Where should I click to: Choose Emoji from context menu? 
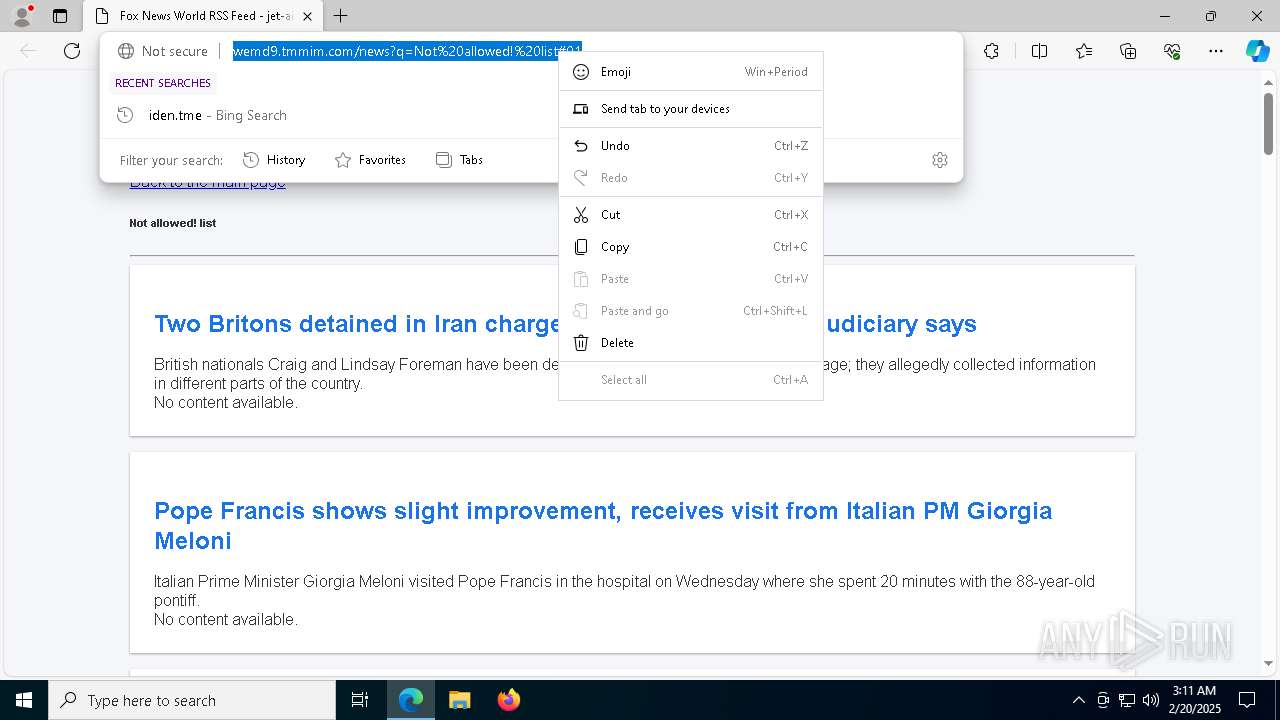tap(690, 72)
